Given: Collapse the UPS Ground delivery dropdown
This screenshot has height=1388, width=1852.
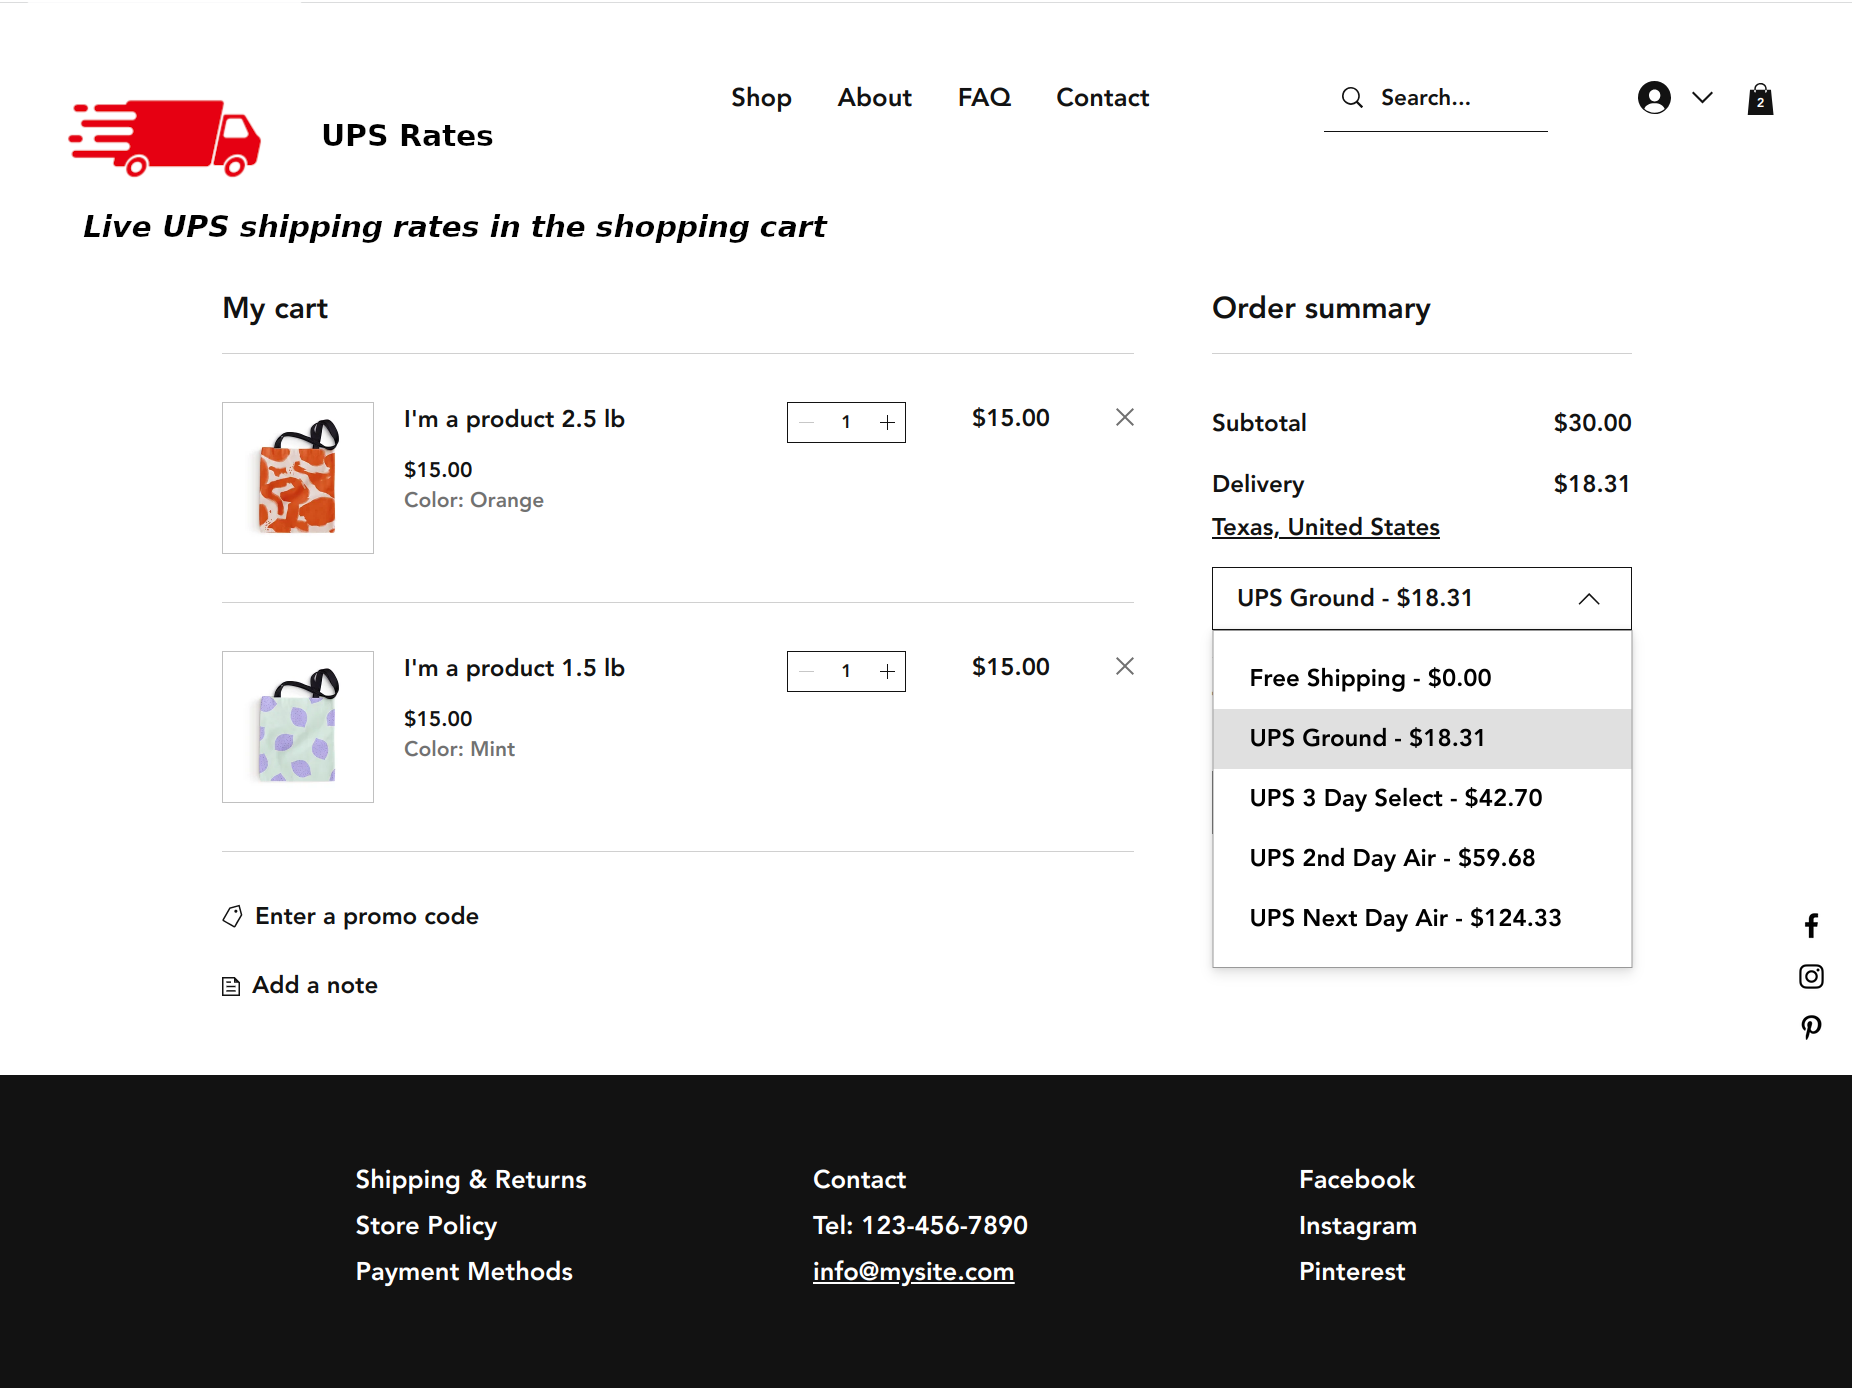Looking at the screenshot, I should coord(1422,598).
